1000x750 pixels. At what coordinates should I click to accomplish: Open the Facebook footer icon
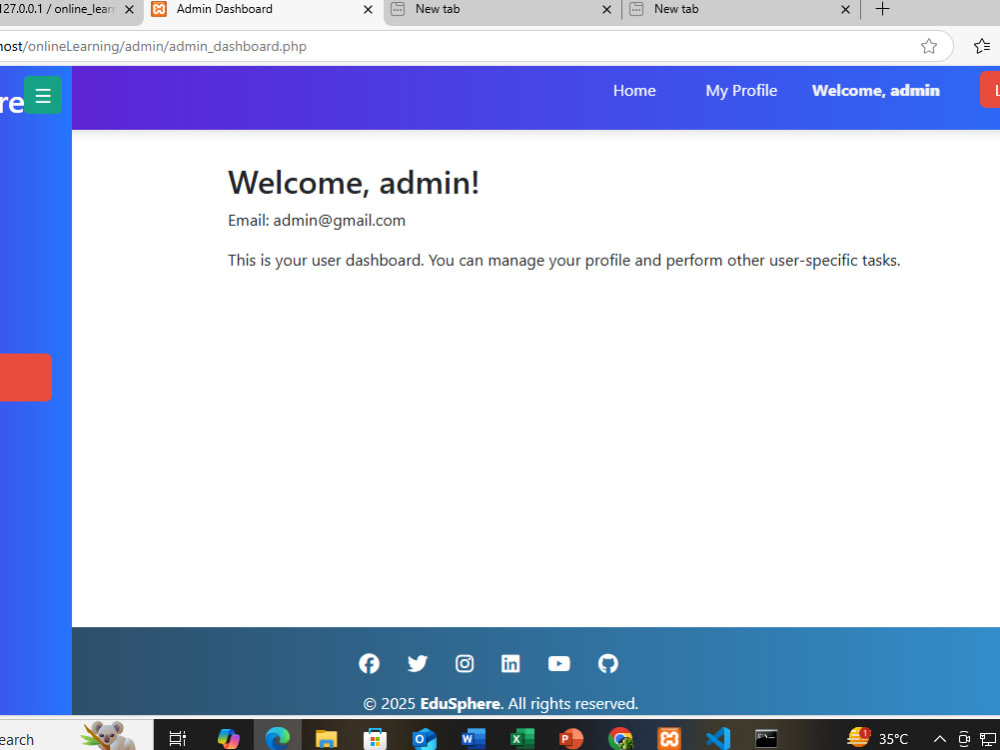tap(369, 664)
